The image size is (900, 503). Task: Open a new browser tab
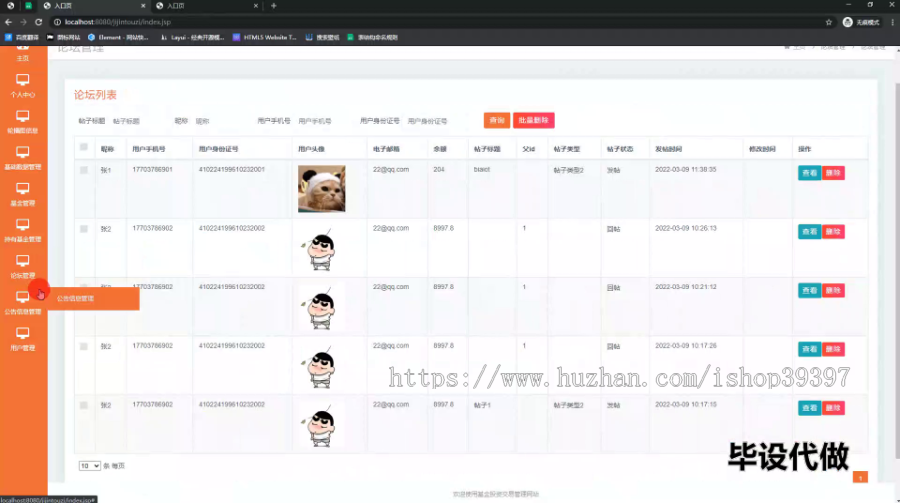click(x=274, y=6)
